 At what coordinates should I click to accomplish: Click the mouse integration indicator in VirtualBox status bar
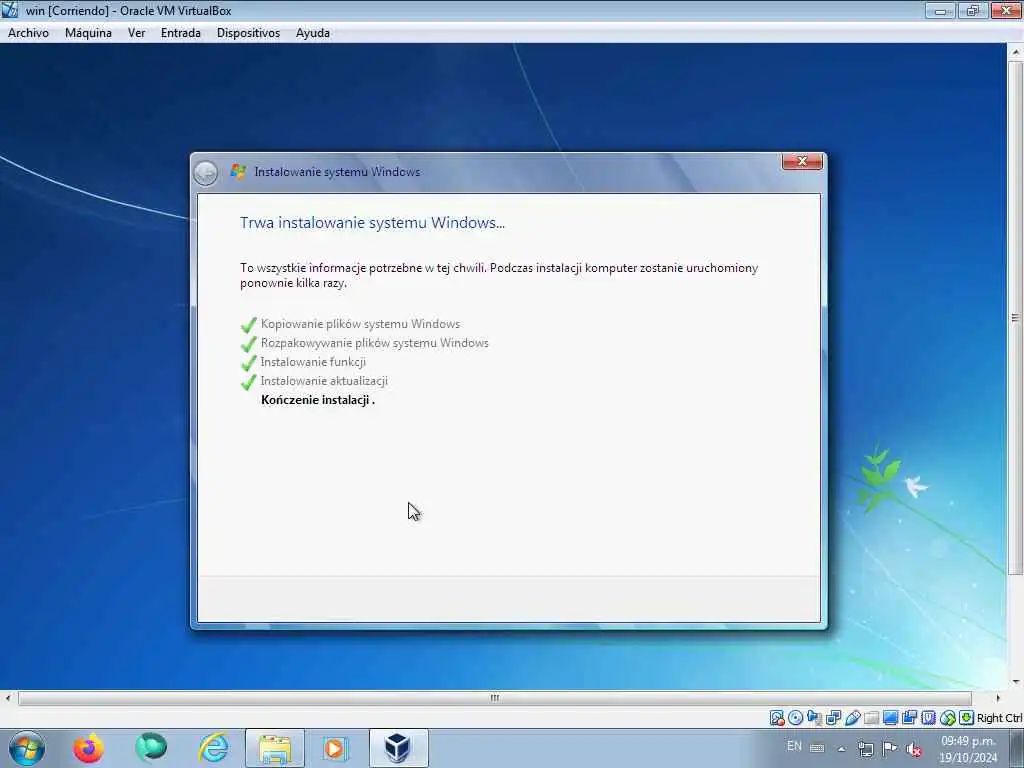point(948,718)
